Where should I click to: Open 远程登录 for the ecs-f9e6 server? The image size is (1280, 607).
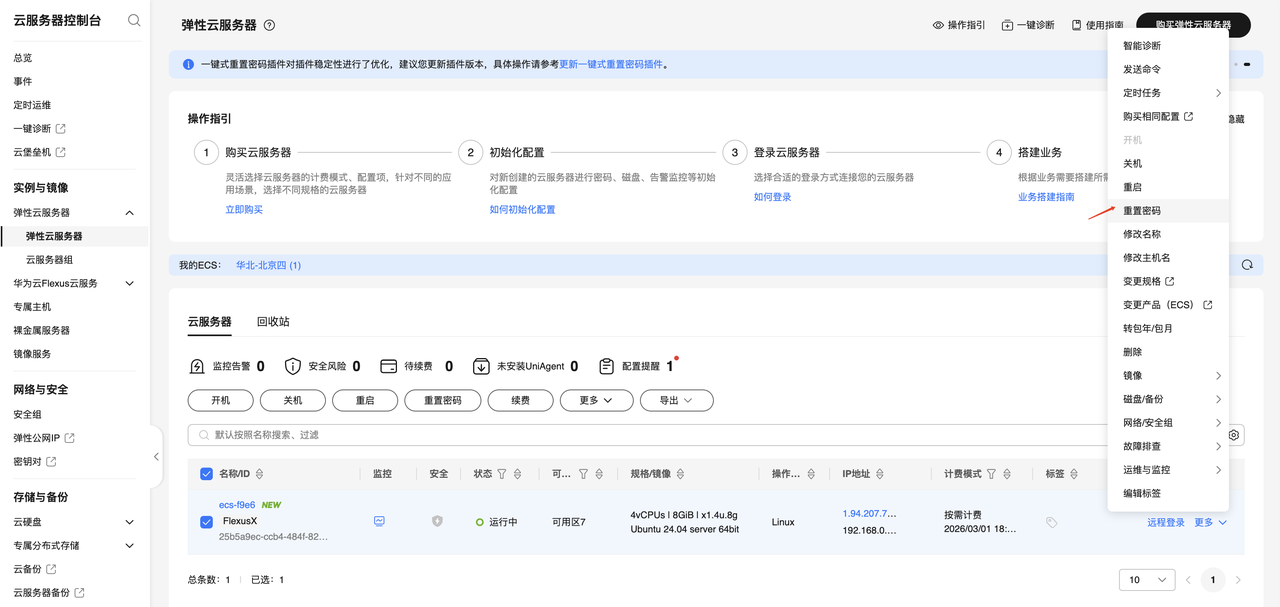click(x=1166, y=521)
